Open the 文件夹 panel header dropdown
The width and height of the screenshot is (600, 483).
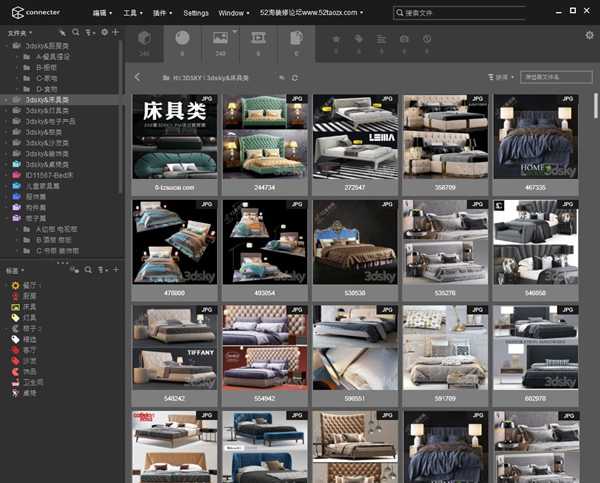pos(18,32)
